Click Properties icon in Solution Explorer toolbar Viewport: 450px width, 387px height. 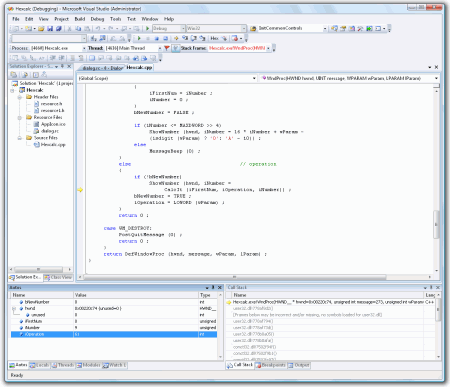tap(14, 75)
